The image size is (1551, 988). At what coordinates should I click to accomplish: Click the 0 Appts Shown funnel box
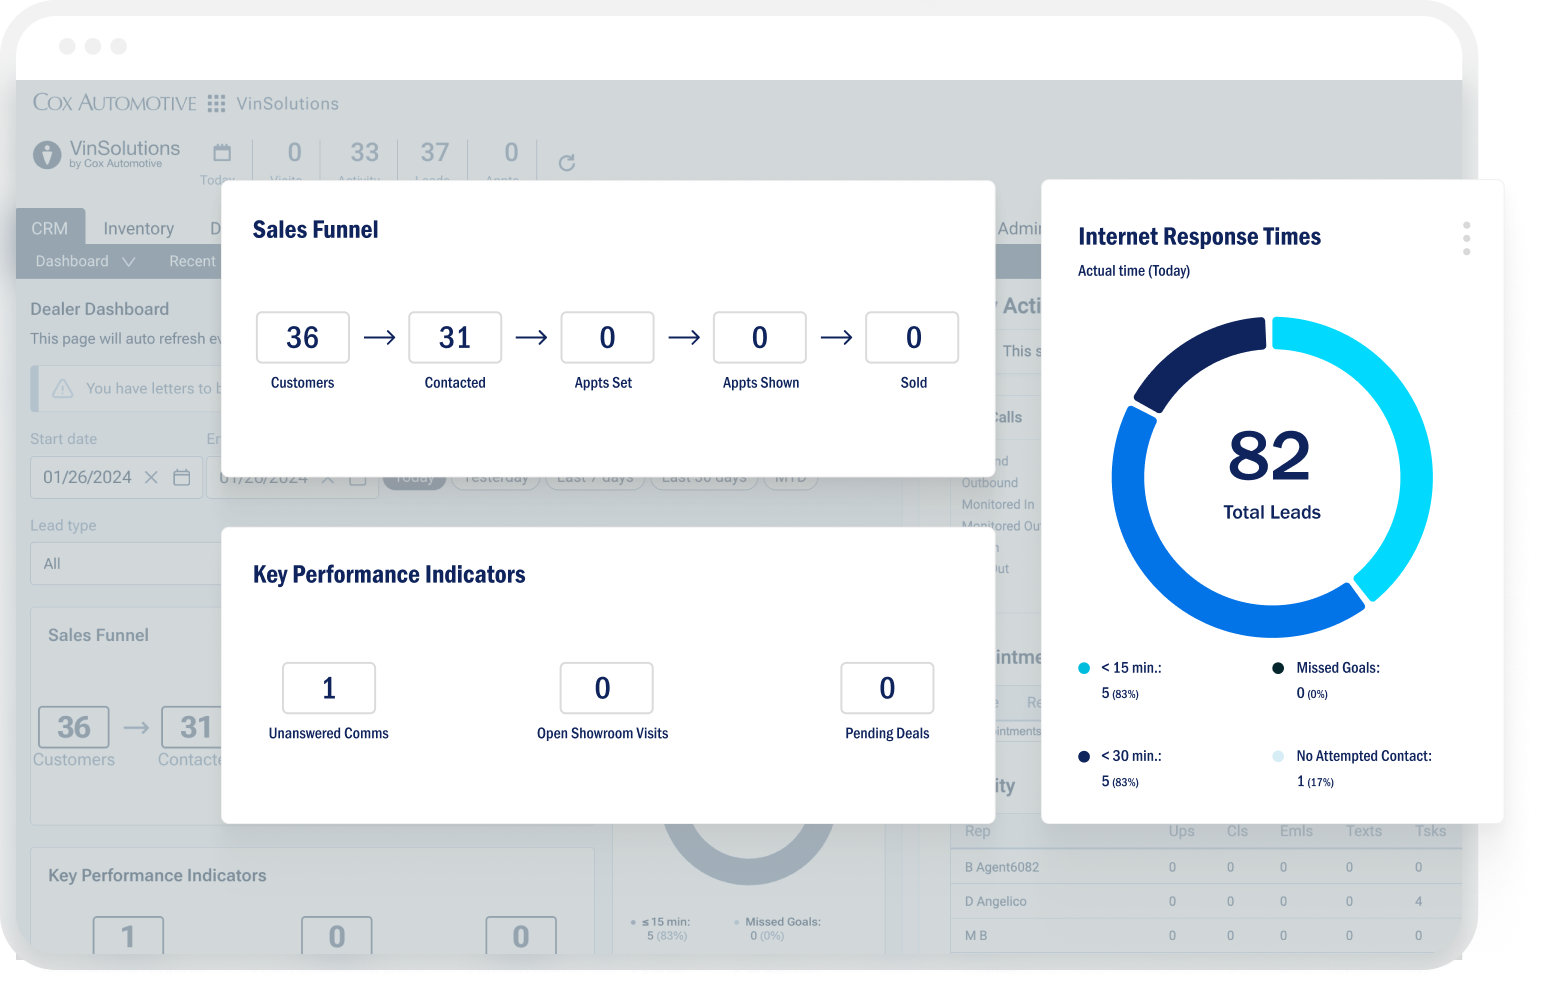[x=760, y=337]
